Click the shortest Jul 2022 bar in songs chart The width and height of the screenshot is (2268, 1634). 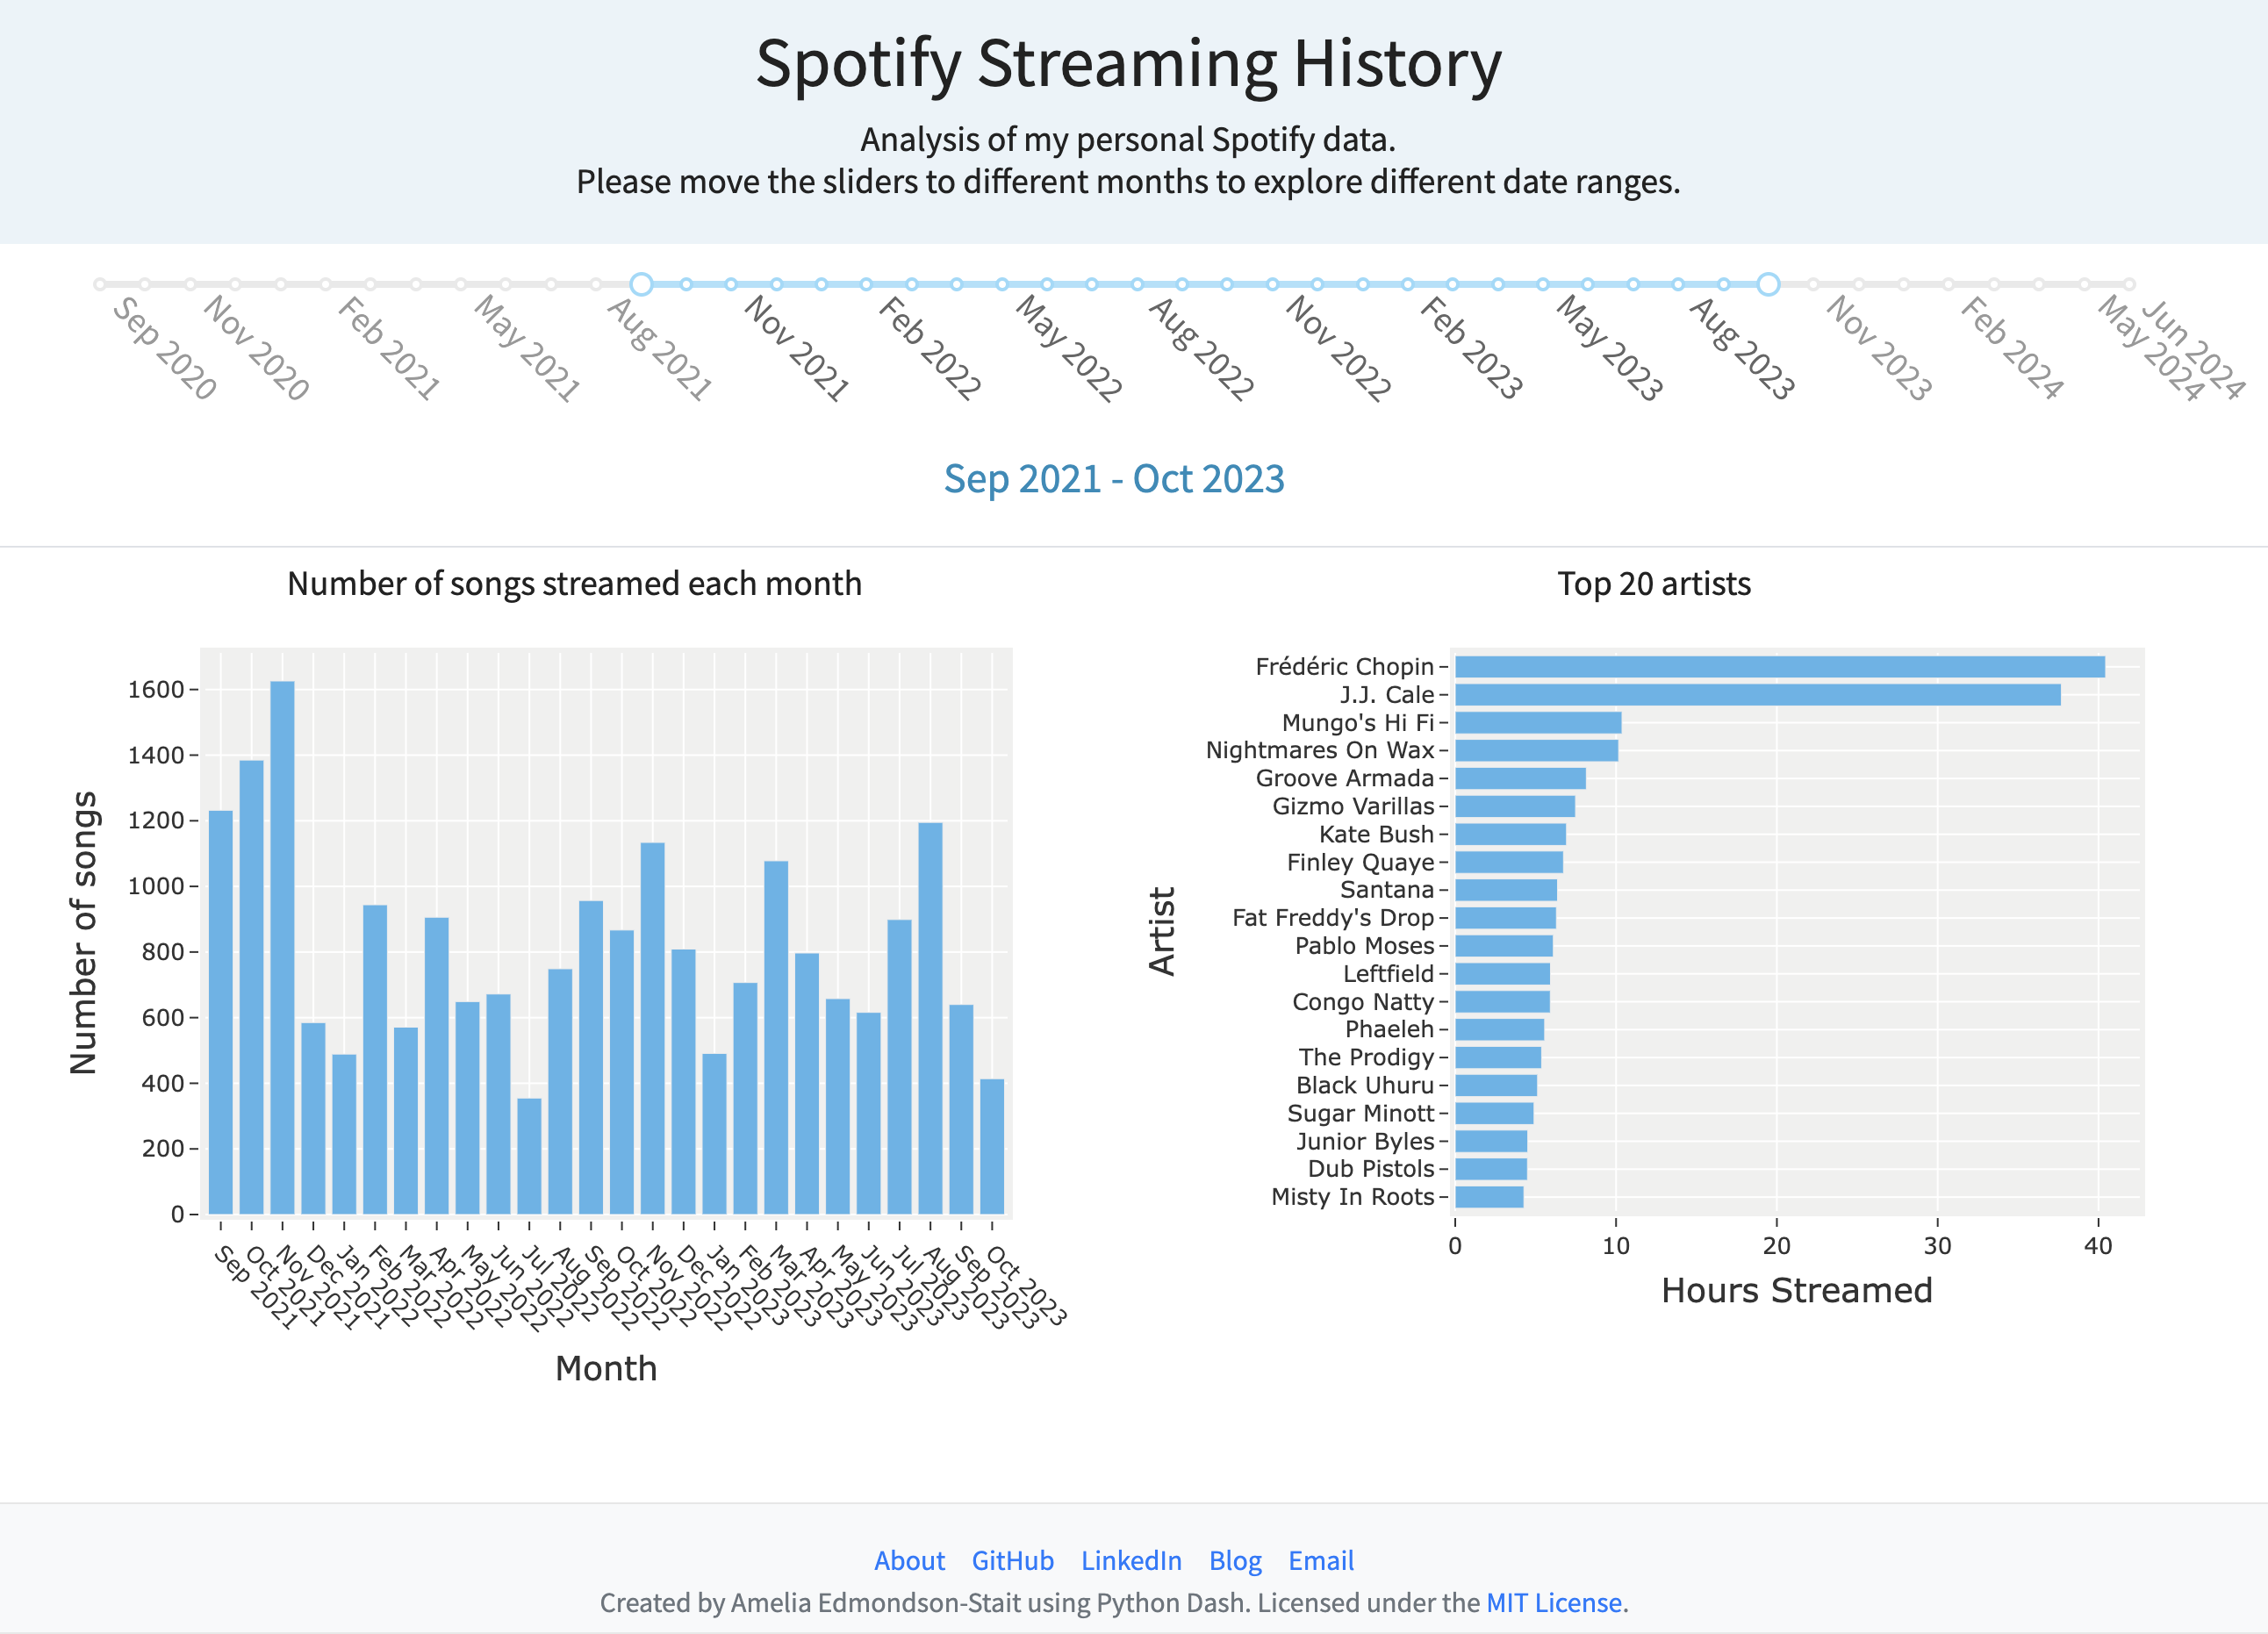[x=529, y=1156]
